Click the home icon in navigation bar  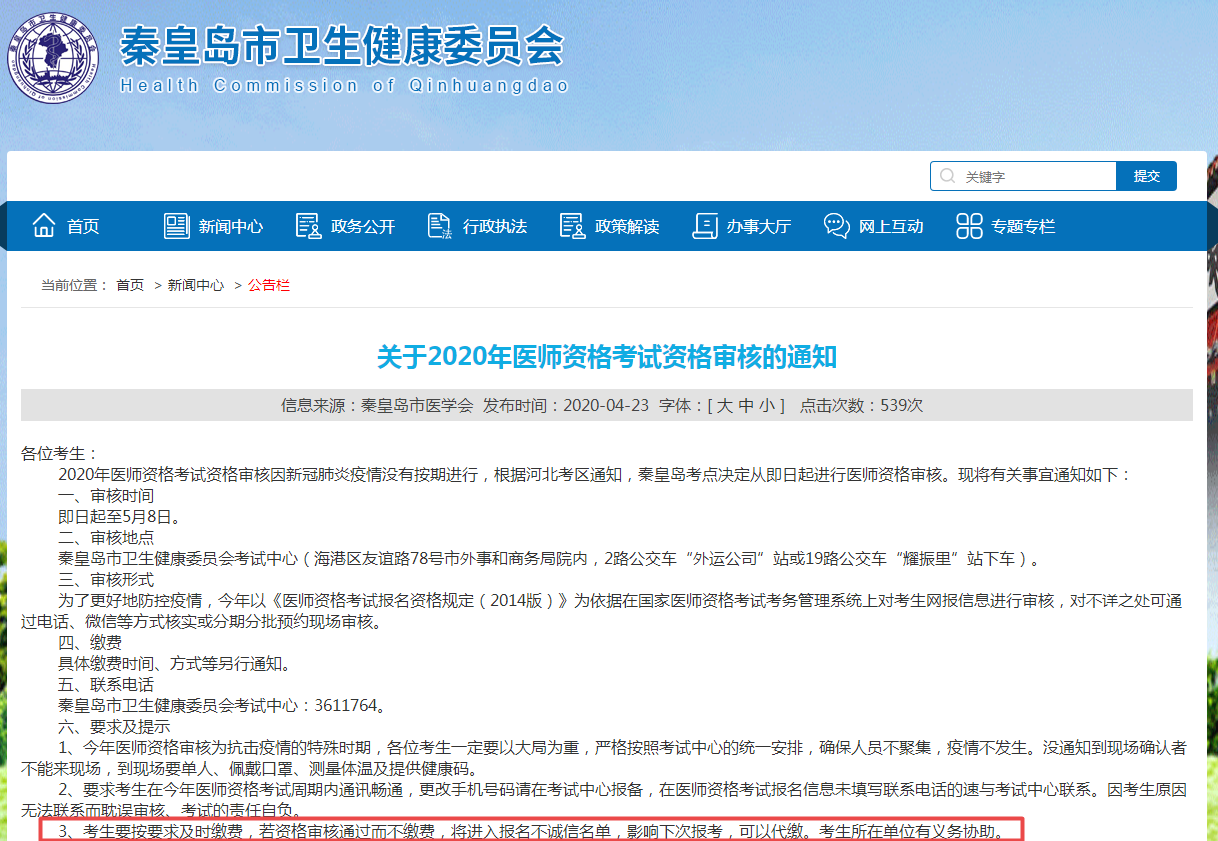point(44,226)
